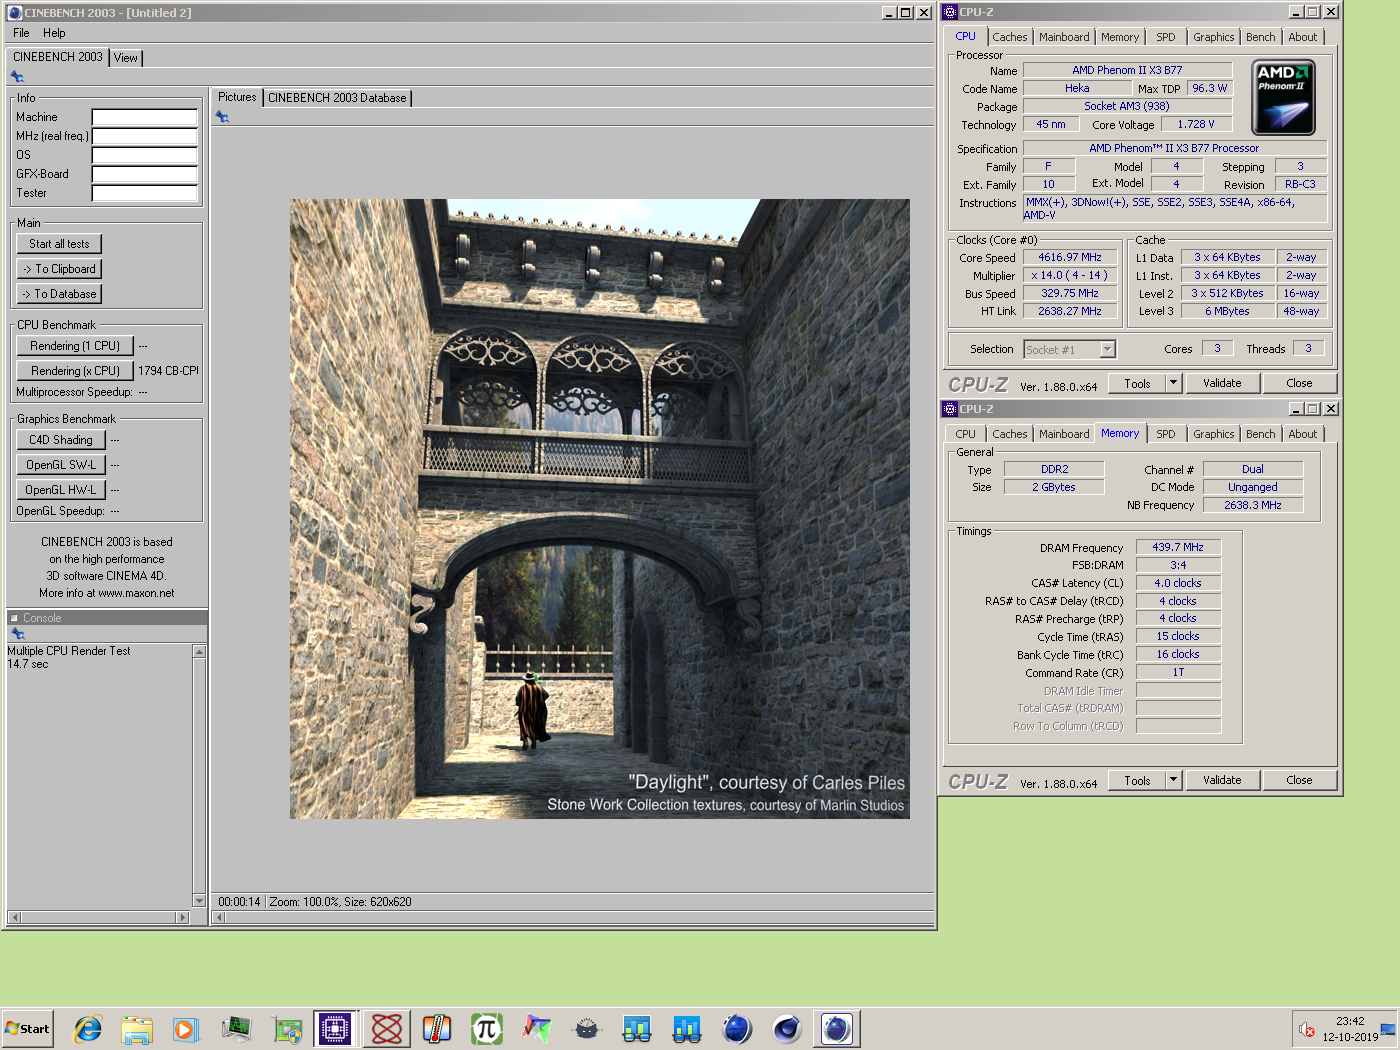
Task: Open the CINEBENCH 2003 Database tab
Action: click(x=337, y=98)
